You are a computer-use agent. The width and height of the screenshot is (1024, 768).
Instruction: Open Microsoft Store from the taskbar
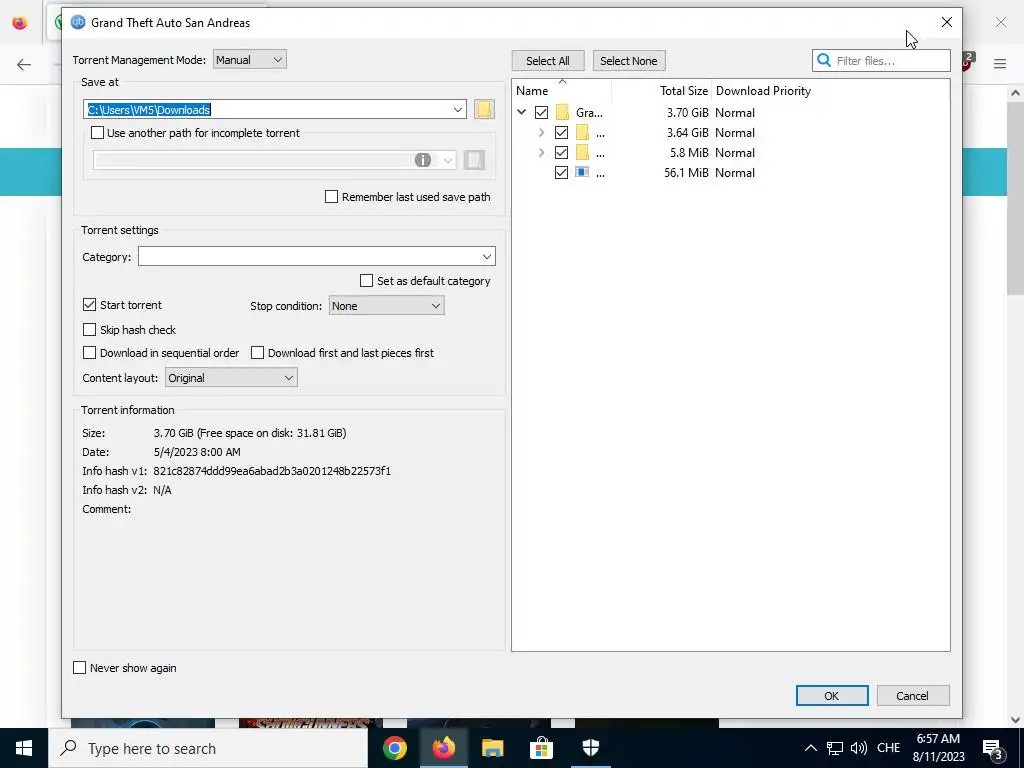(541, 748)
